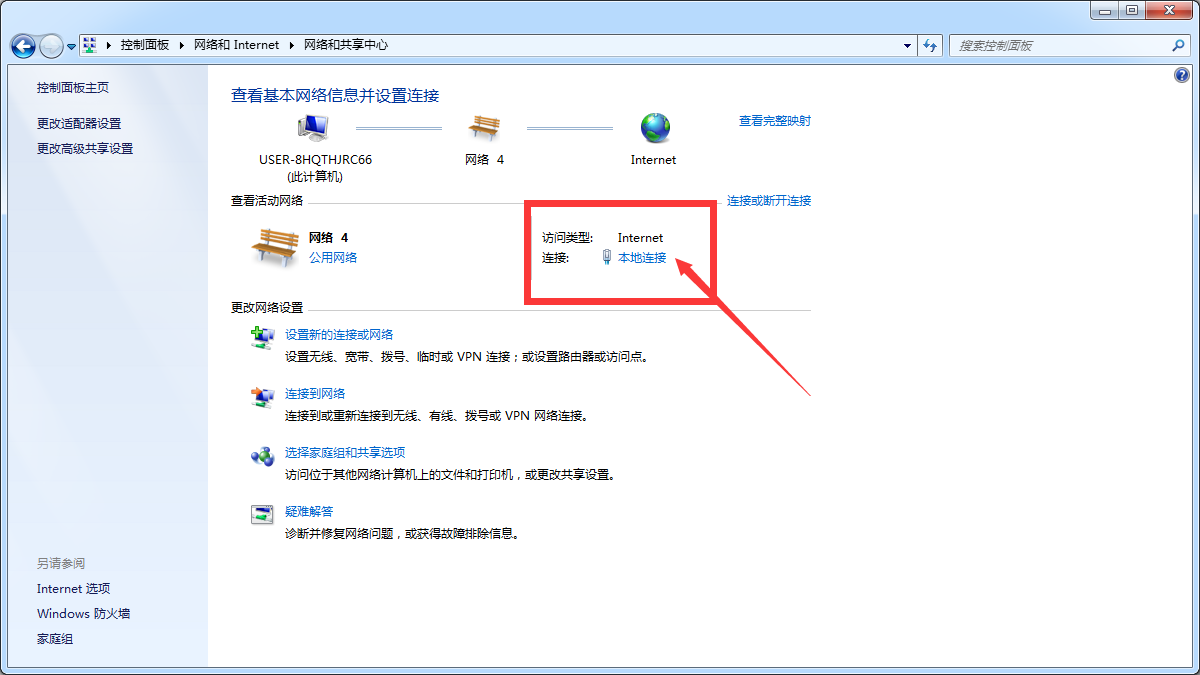Open Internet 选项 link

tap(74, 589)
